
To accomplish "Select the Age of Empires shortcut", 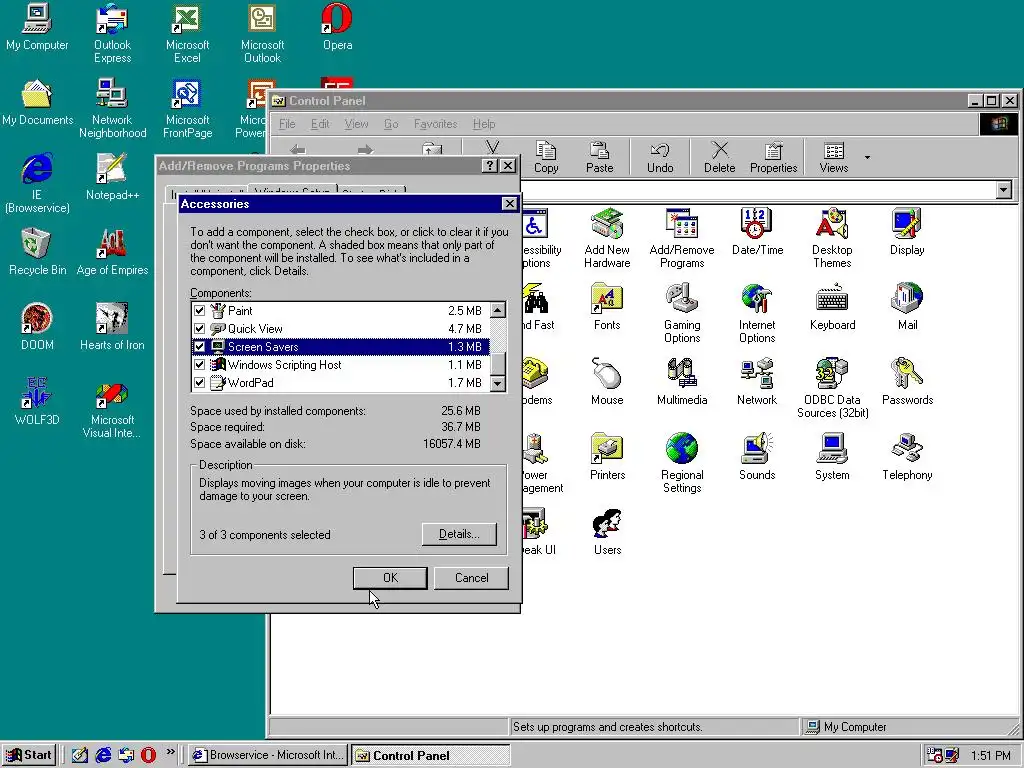I will [x=112, y=251].
